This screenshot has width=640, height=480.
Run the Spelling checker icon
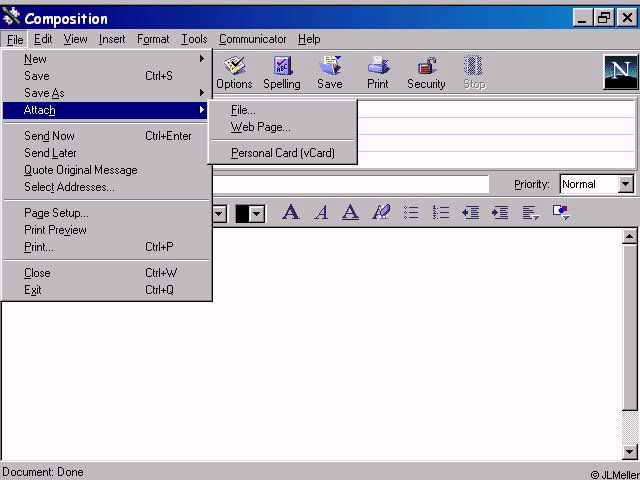[x=282, y=72]
